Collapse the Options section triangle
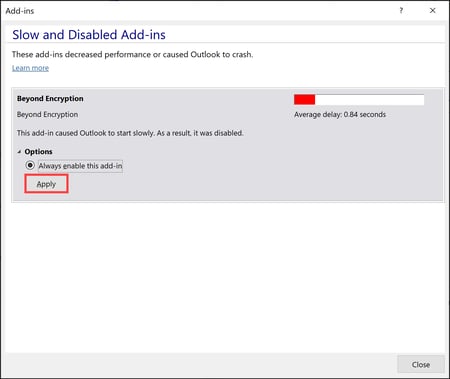The height and width of the screenshot is (379, 450). pos(19,152)
